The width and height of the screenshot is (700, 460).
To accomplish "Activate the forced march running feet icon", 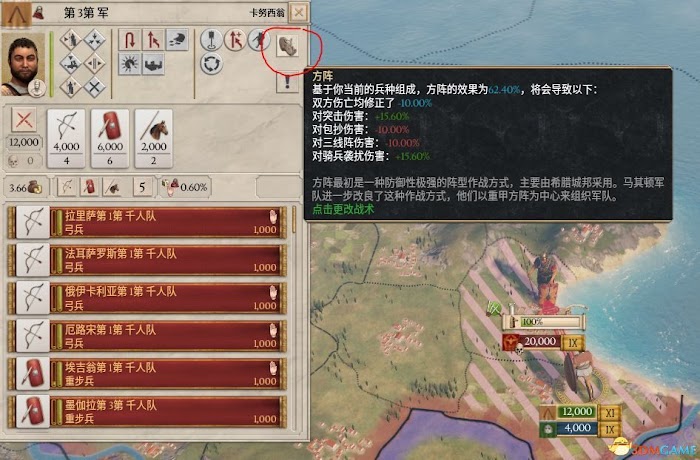I will 177,40.
